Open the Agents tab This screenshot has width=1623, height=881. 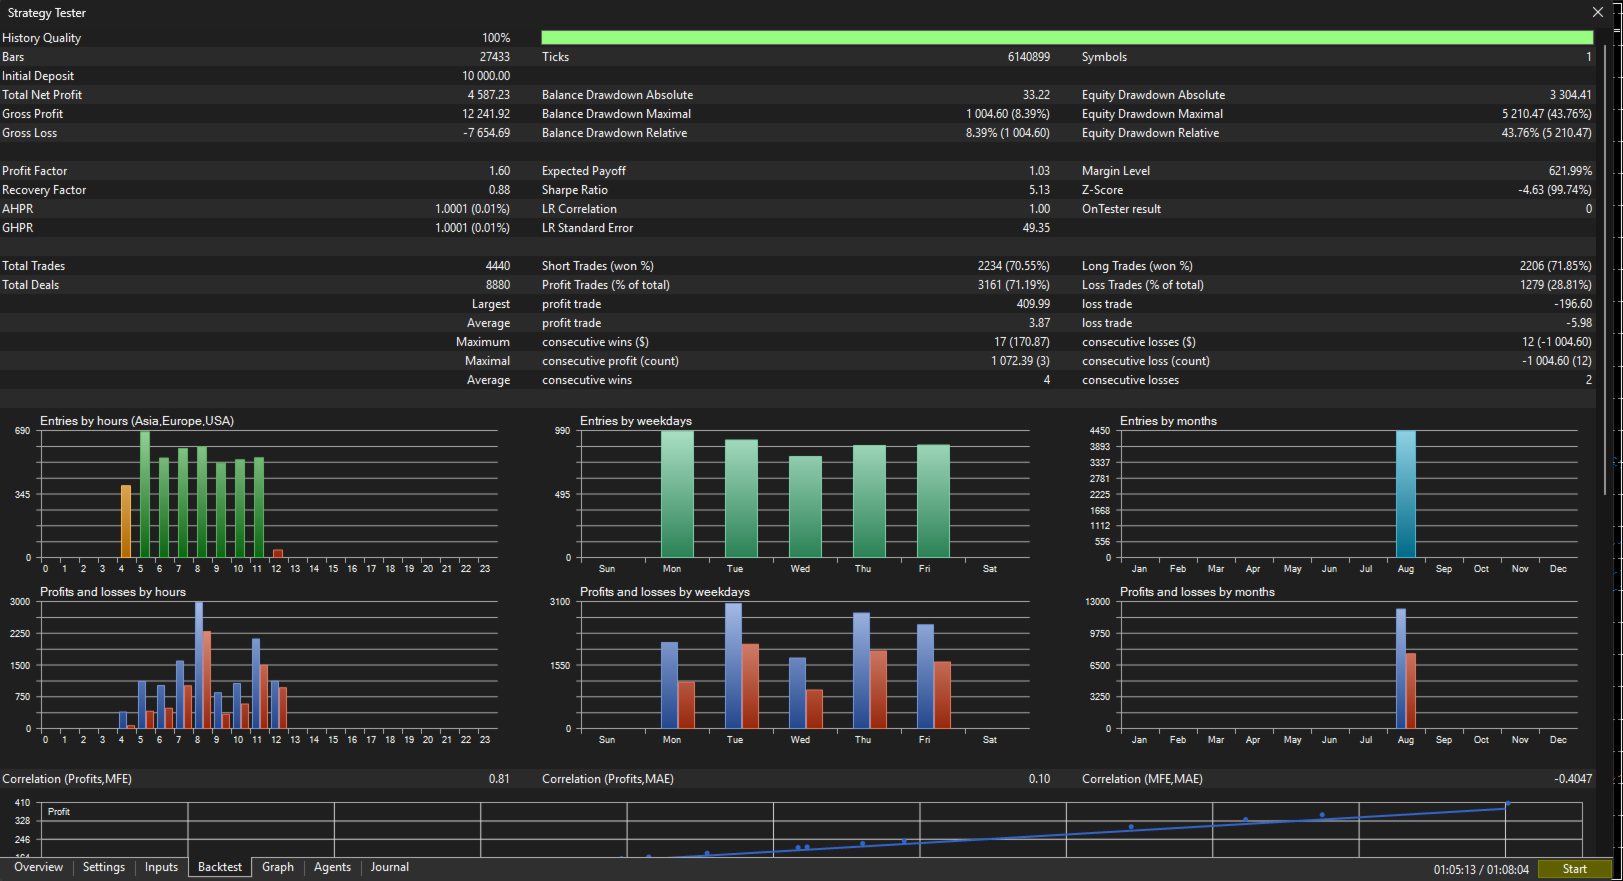[x=332, y=867]
